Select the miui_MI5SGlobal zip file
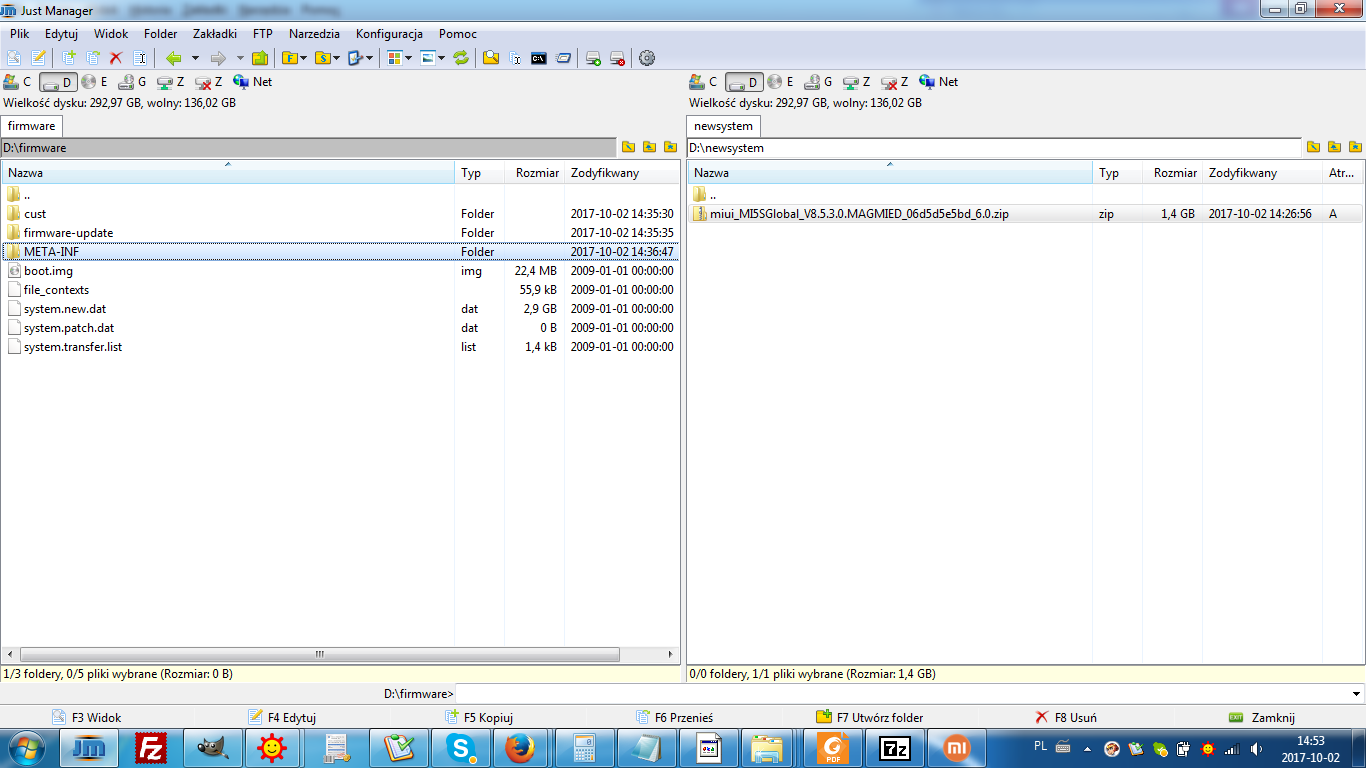The width and height of the screenshot is (1366, 768). (x=859, y=214)
